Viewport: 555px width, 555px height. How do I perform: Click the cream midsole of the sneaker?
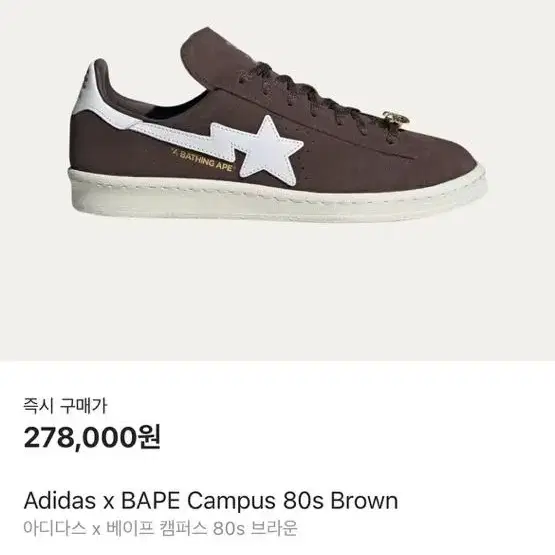click(276, 196)
